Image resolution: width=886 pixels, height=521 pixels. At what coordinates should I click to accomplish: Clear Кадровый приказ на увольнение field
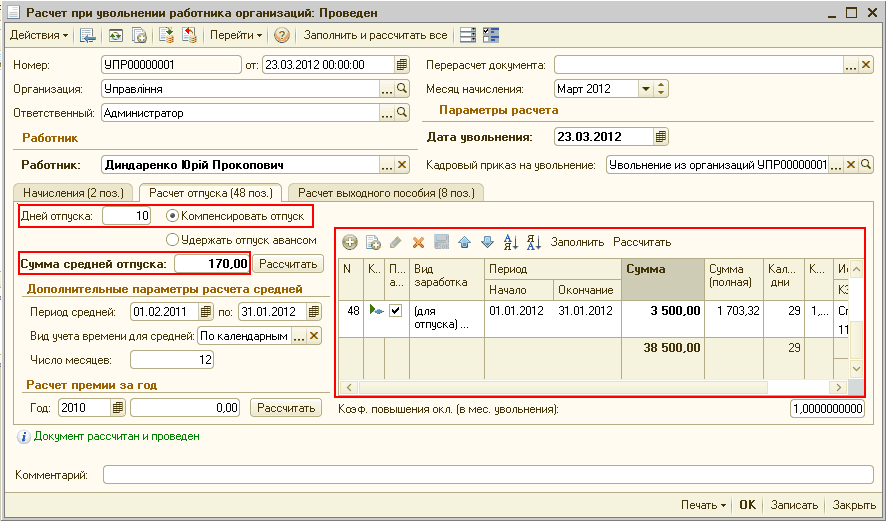[851, 165]
